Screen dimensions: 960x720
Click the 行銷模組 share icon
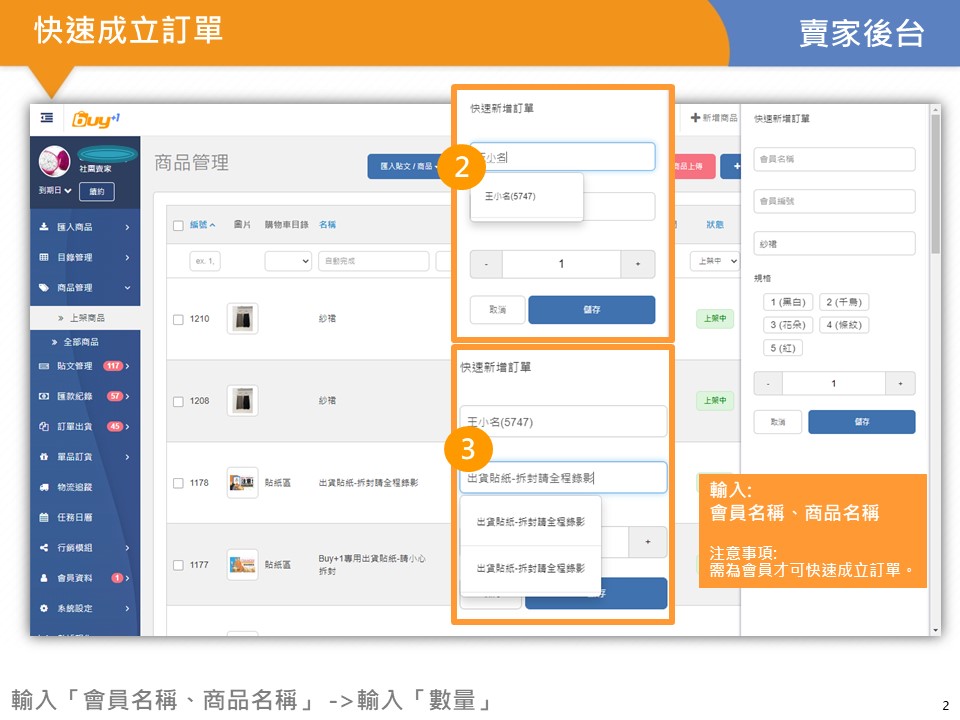pos(44,548)
